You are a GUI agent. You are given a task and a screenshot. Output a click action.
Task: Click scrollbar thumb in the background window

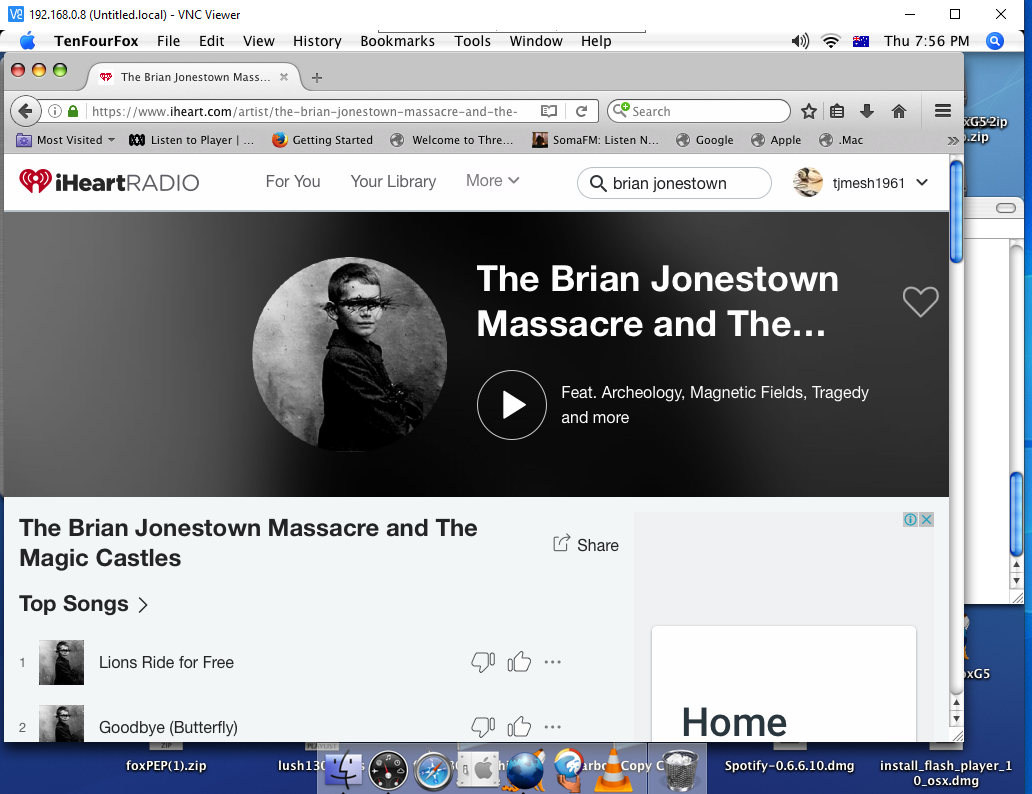click(x=1017, y=514)
